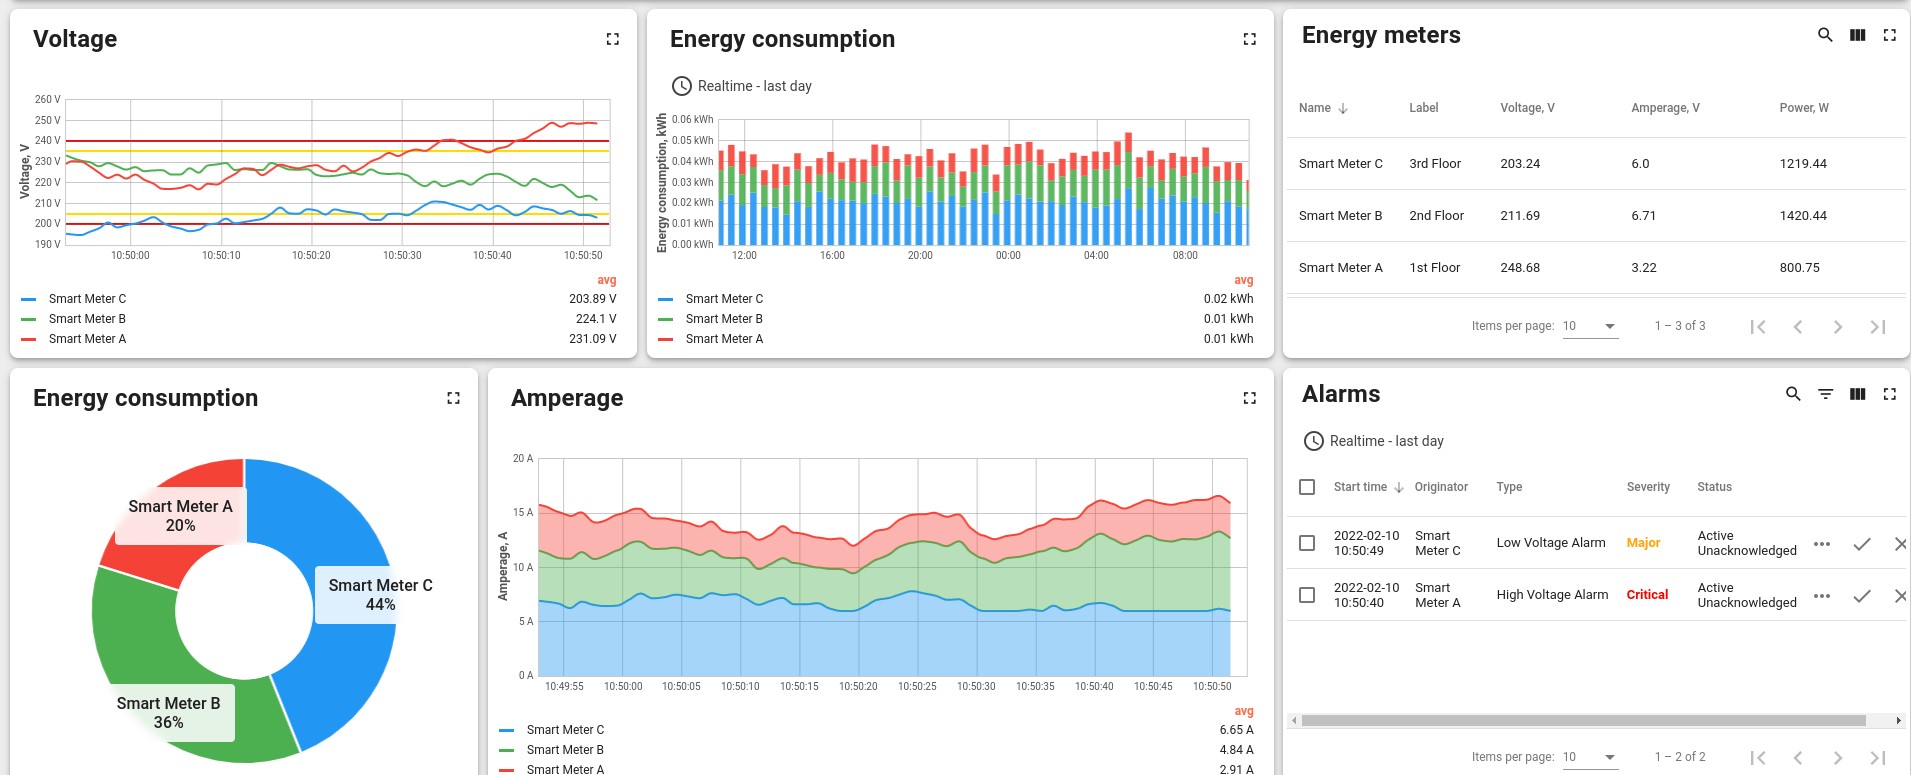The image size is (1911, 775).
Task: Open items per page dropdown in Energy meters
Action: pyautogui.click(x=1590, y=326)
